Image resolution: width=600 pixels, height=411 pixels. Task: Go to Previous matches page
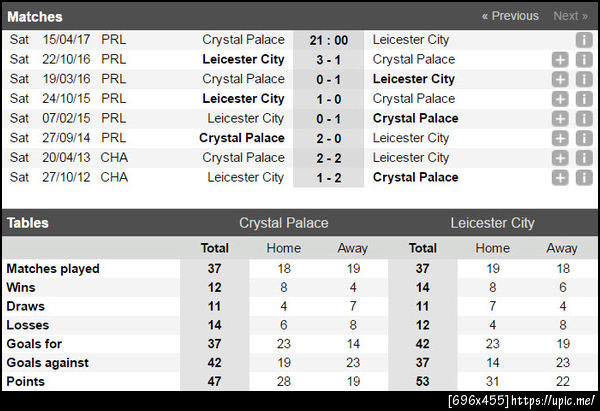(510, 16)
